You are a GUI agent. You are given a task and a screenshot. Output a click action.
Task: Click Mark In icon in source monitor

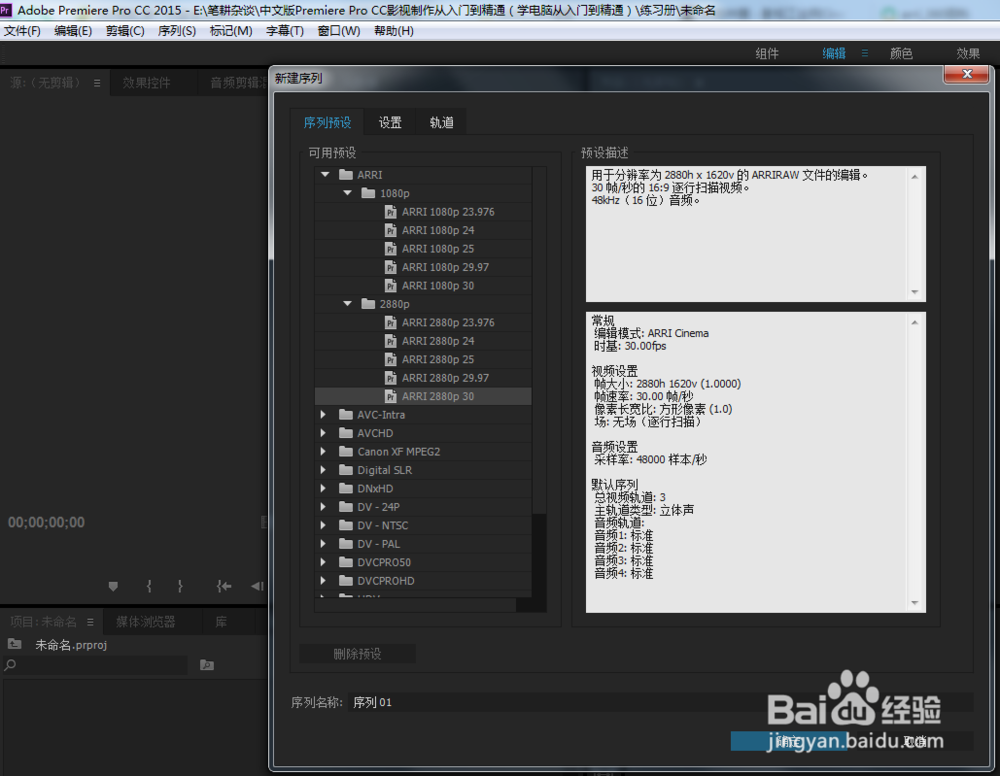coord(149,586)
